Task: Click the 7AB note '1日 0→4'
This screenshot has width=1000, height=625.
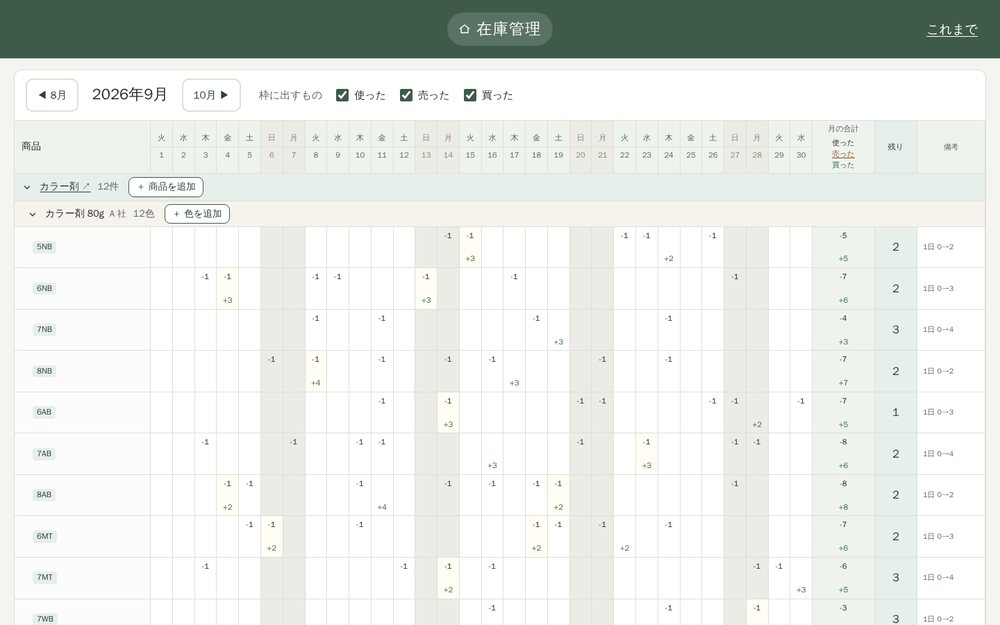Action: pos(938,453)
